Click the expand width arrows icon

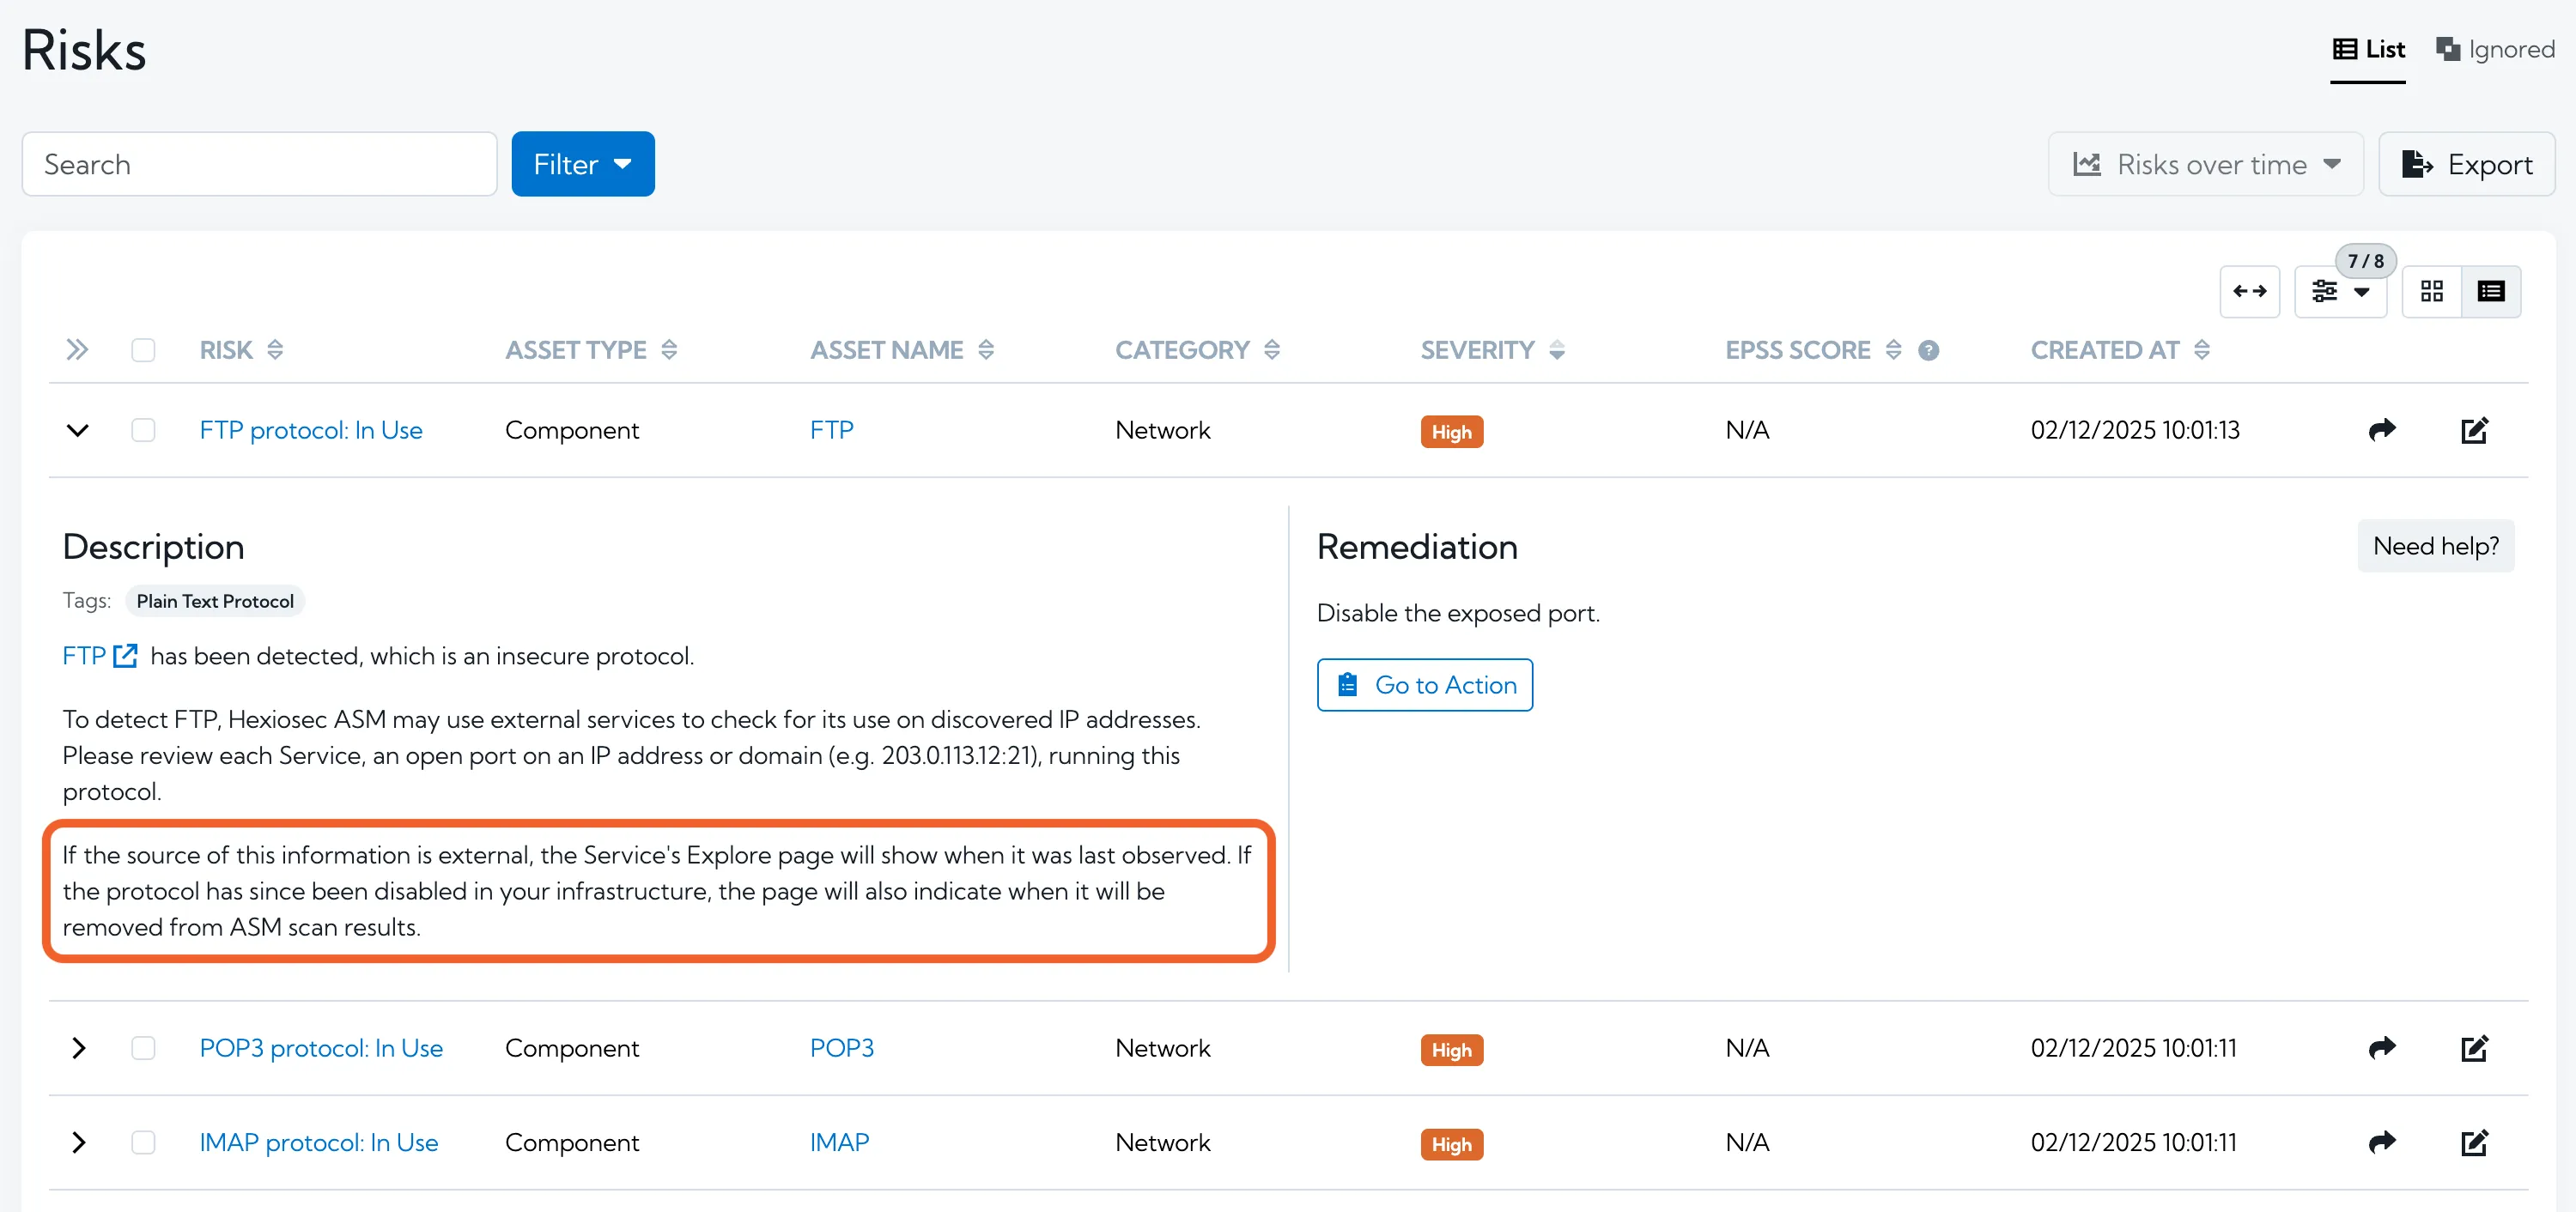(2249, 291)
